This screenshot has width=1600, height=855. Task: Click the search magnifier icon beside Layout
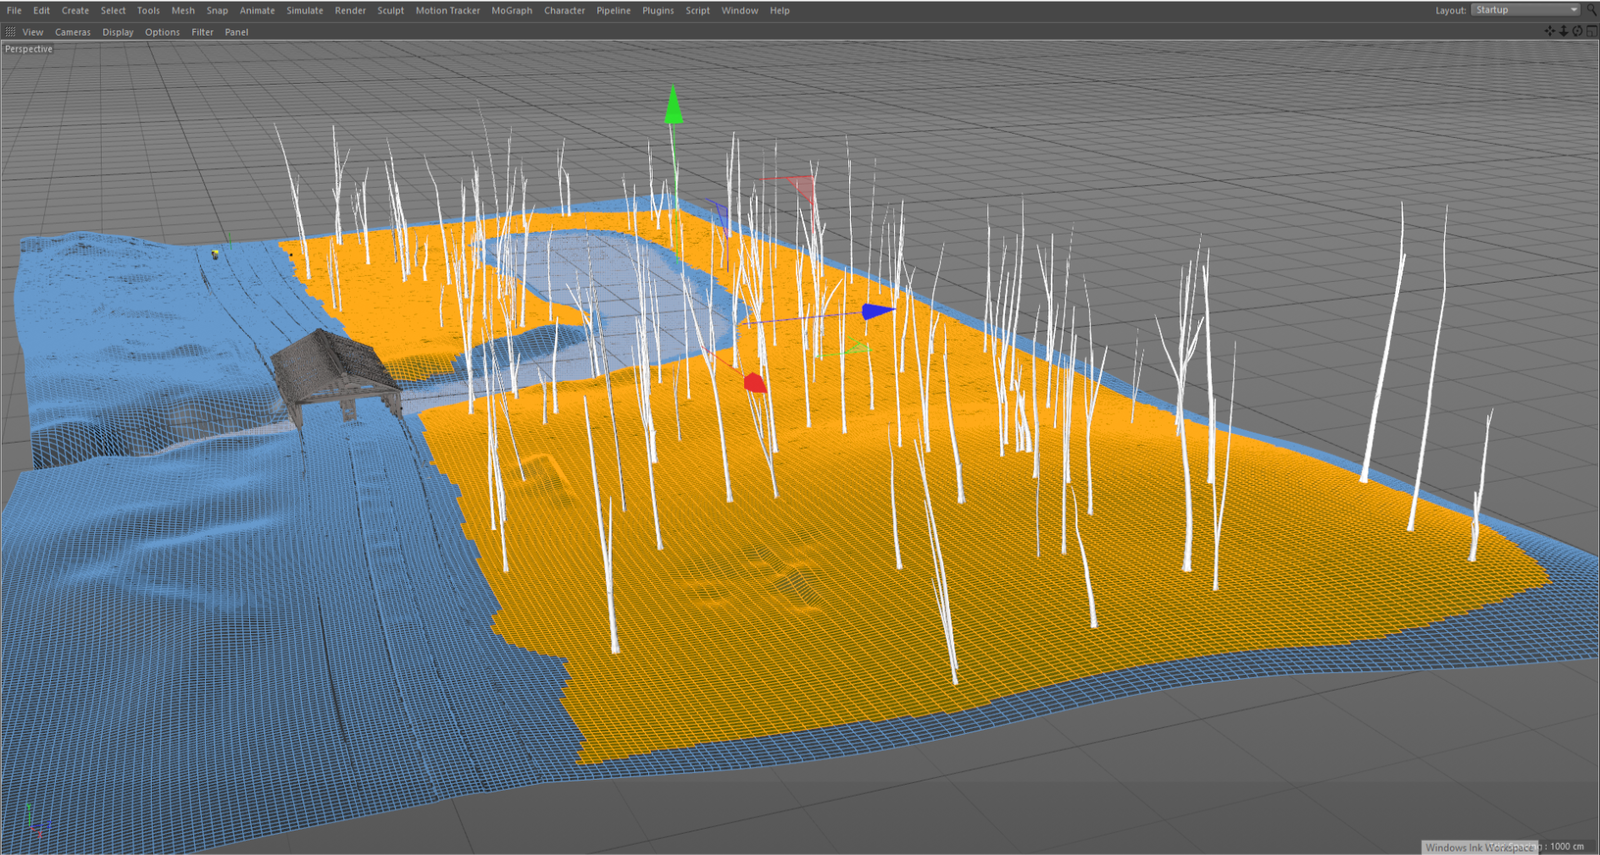[x=1591, y=10]
